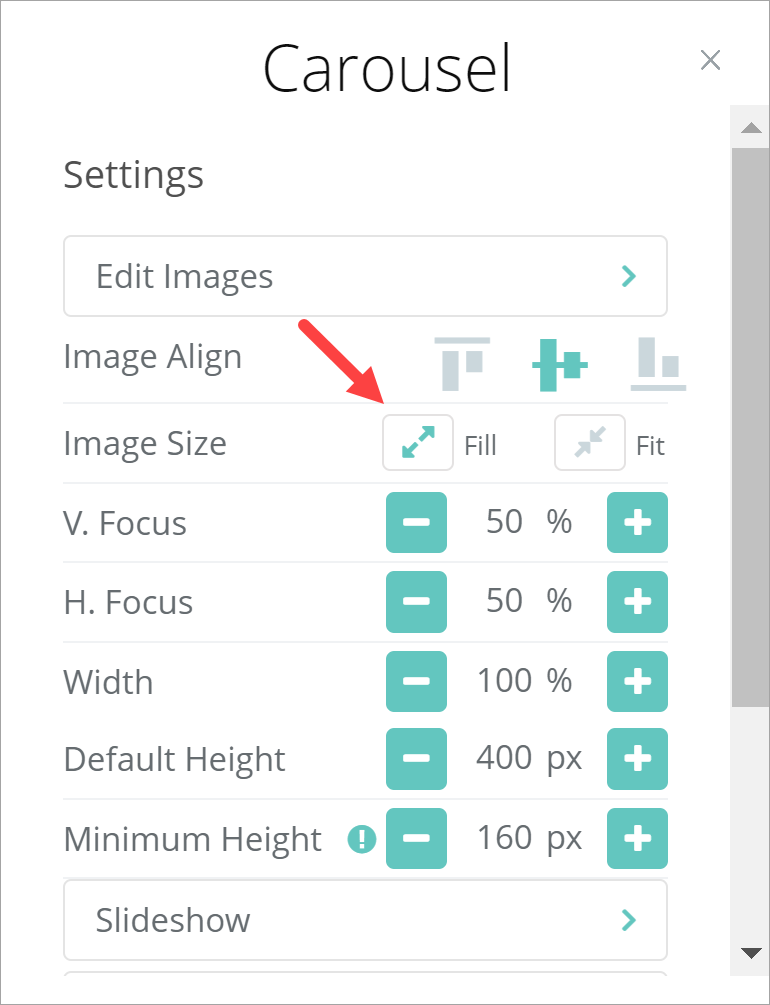Image resolution: width=770 pixels, height=1005 pixels.
Task: Close the Carousel panel
Action: [710, 61]
